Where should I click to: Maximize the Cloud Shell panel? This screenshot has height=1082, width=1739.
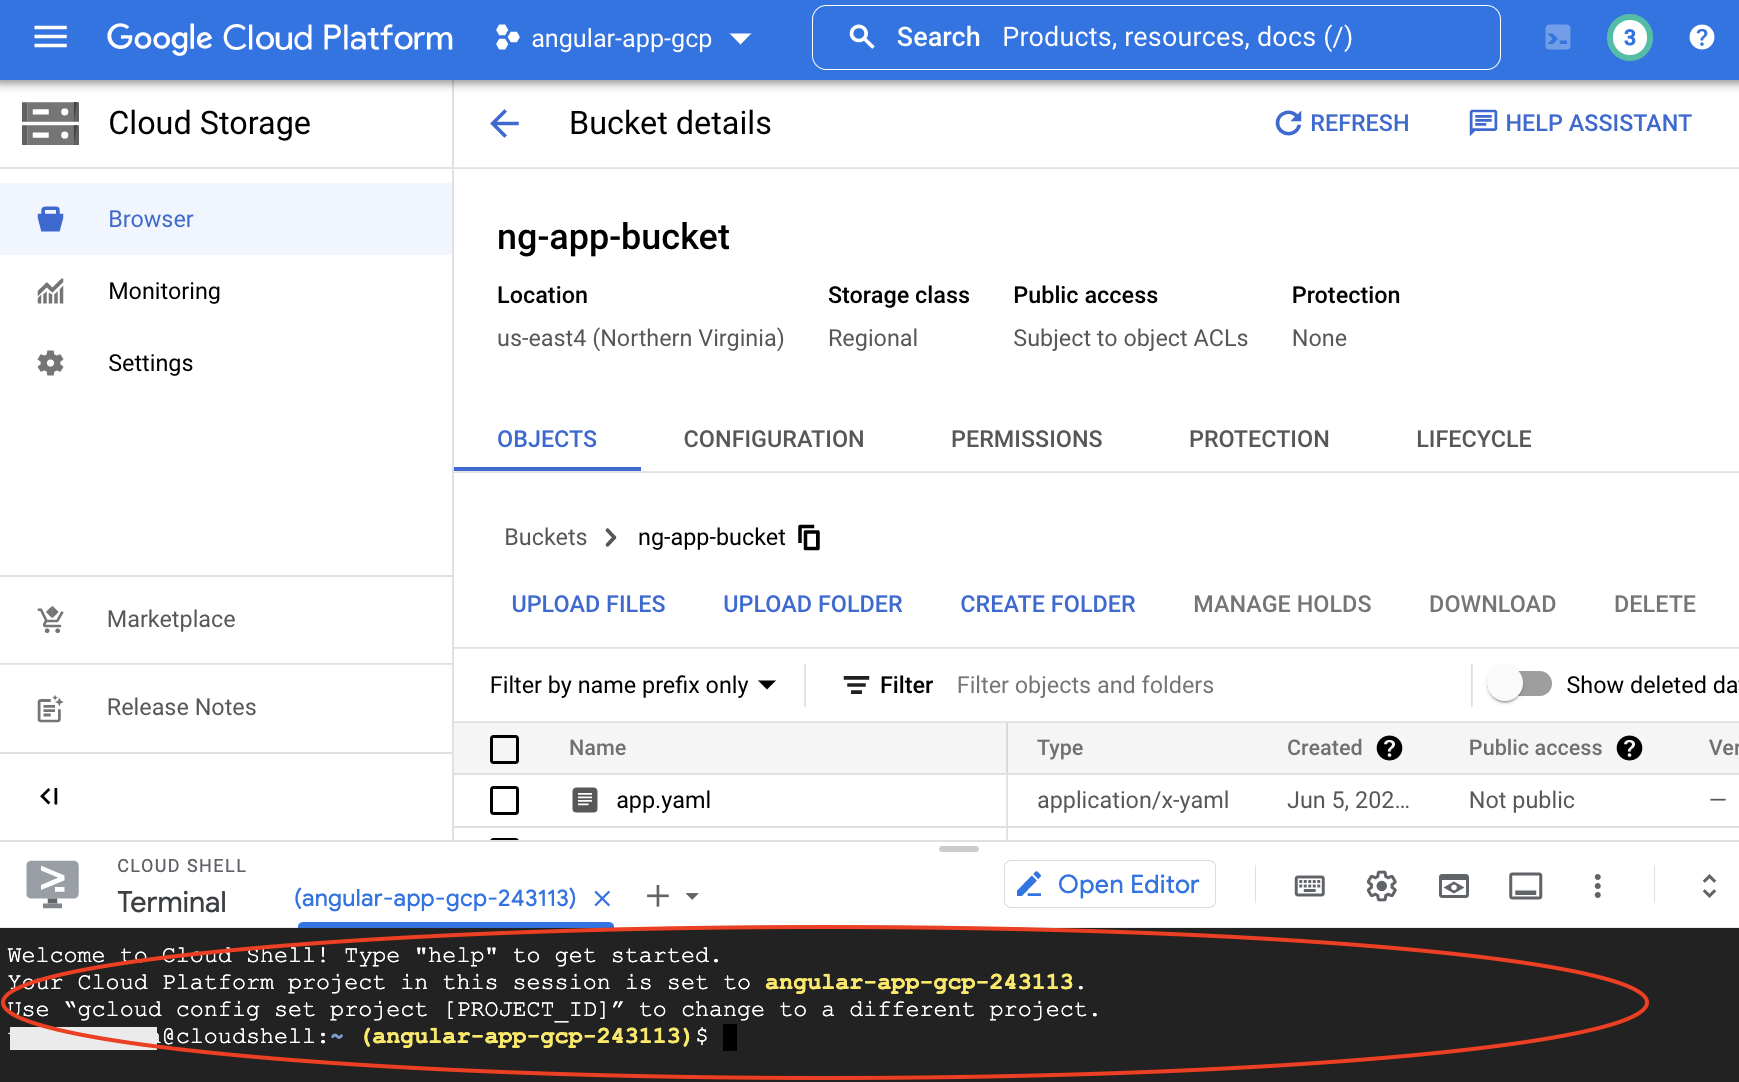pyautogui.click(x=1709, y=886)
